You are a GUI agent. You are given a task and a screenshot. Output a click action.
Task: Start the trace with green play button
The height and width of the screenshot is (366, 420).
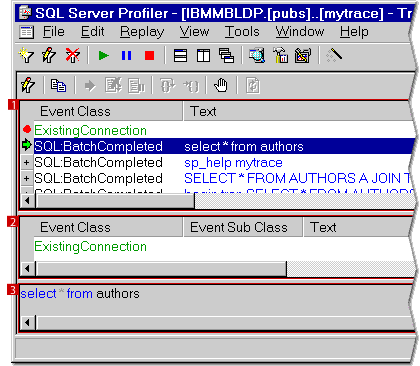click(x=104, y=55)
